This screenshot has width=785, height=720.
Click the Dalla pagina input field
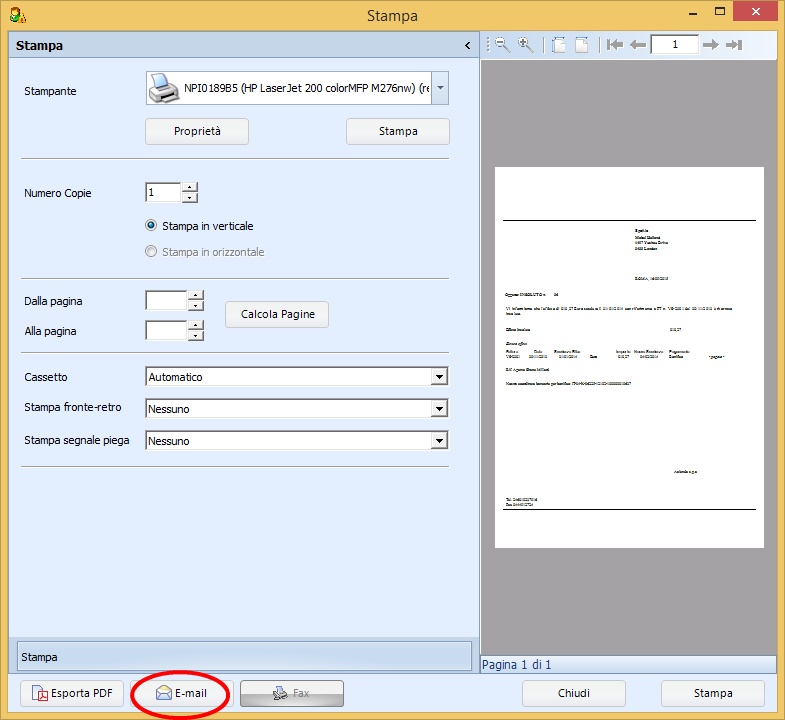point(166,300)
